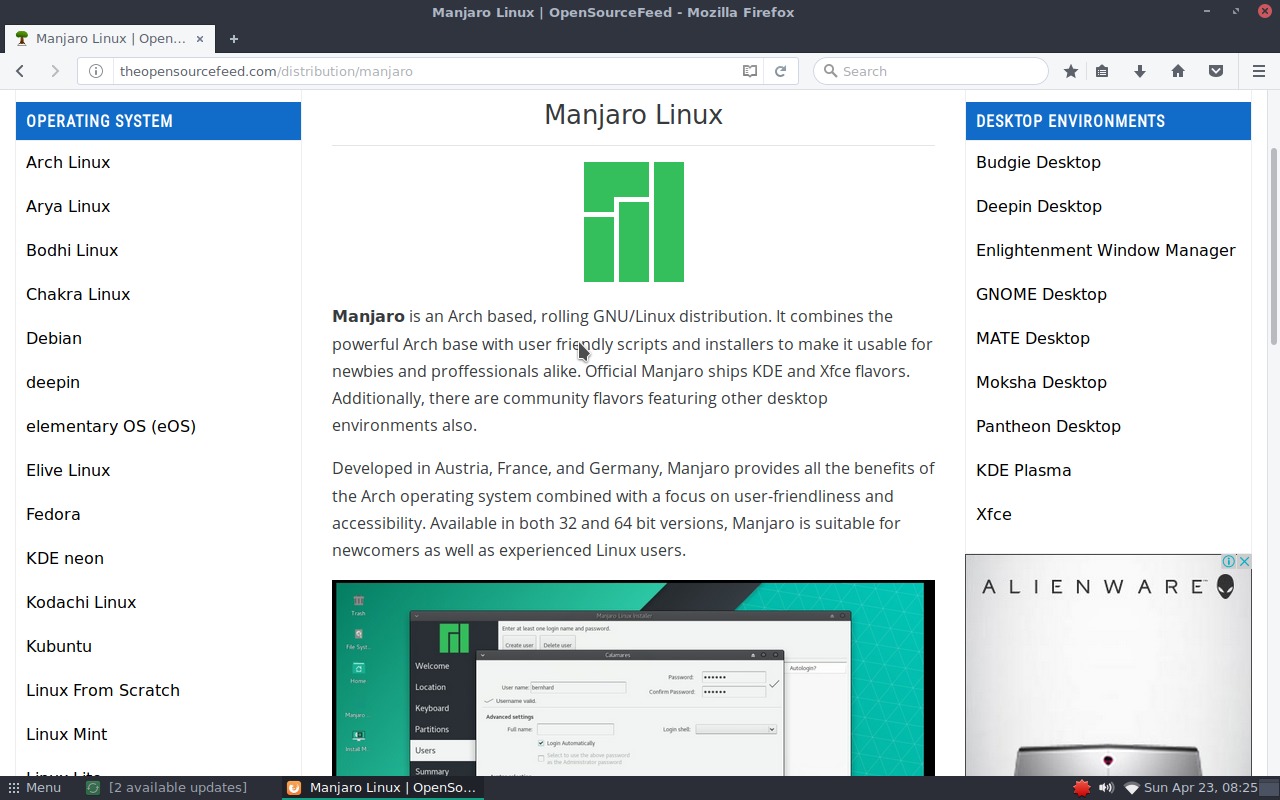Reload the Manjaro Linux page
The width and height of the screenshot is (1280, 800).
point(781,71)
